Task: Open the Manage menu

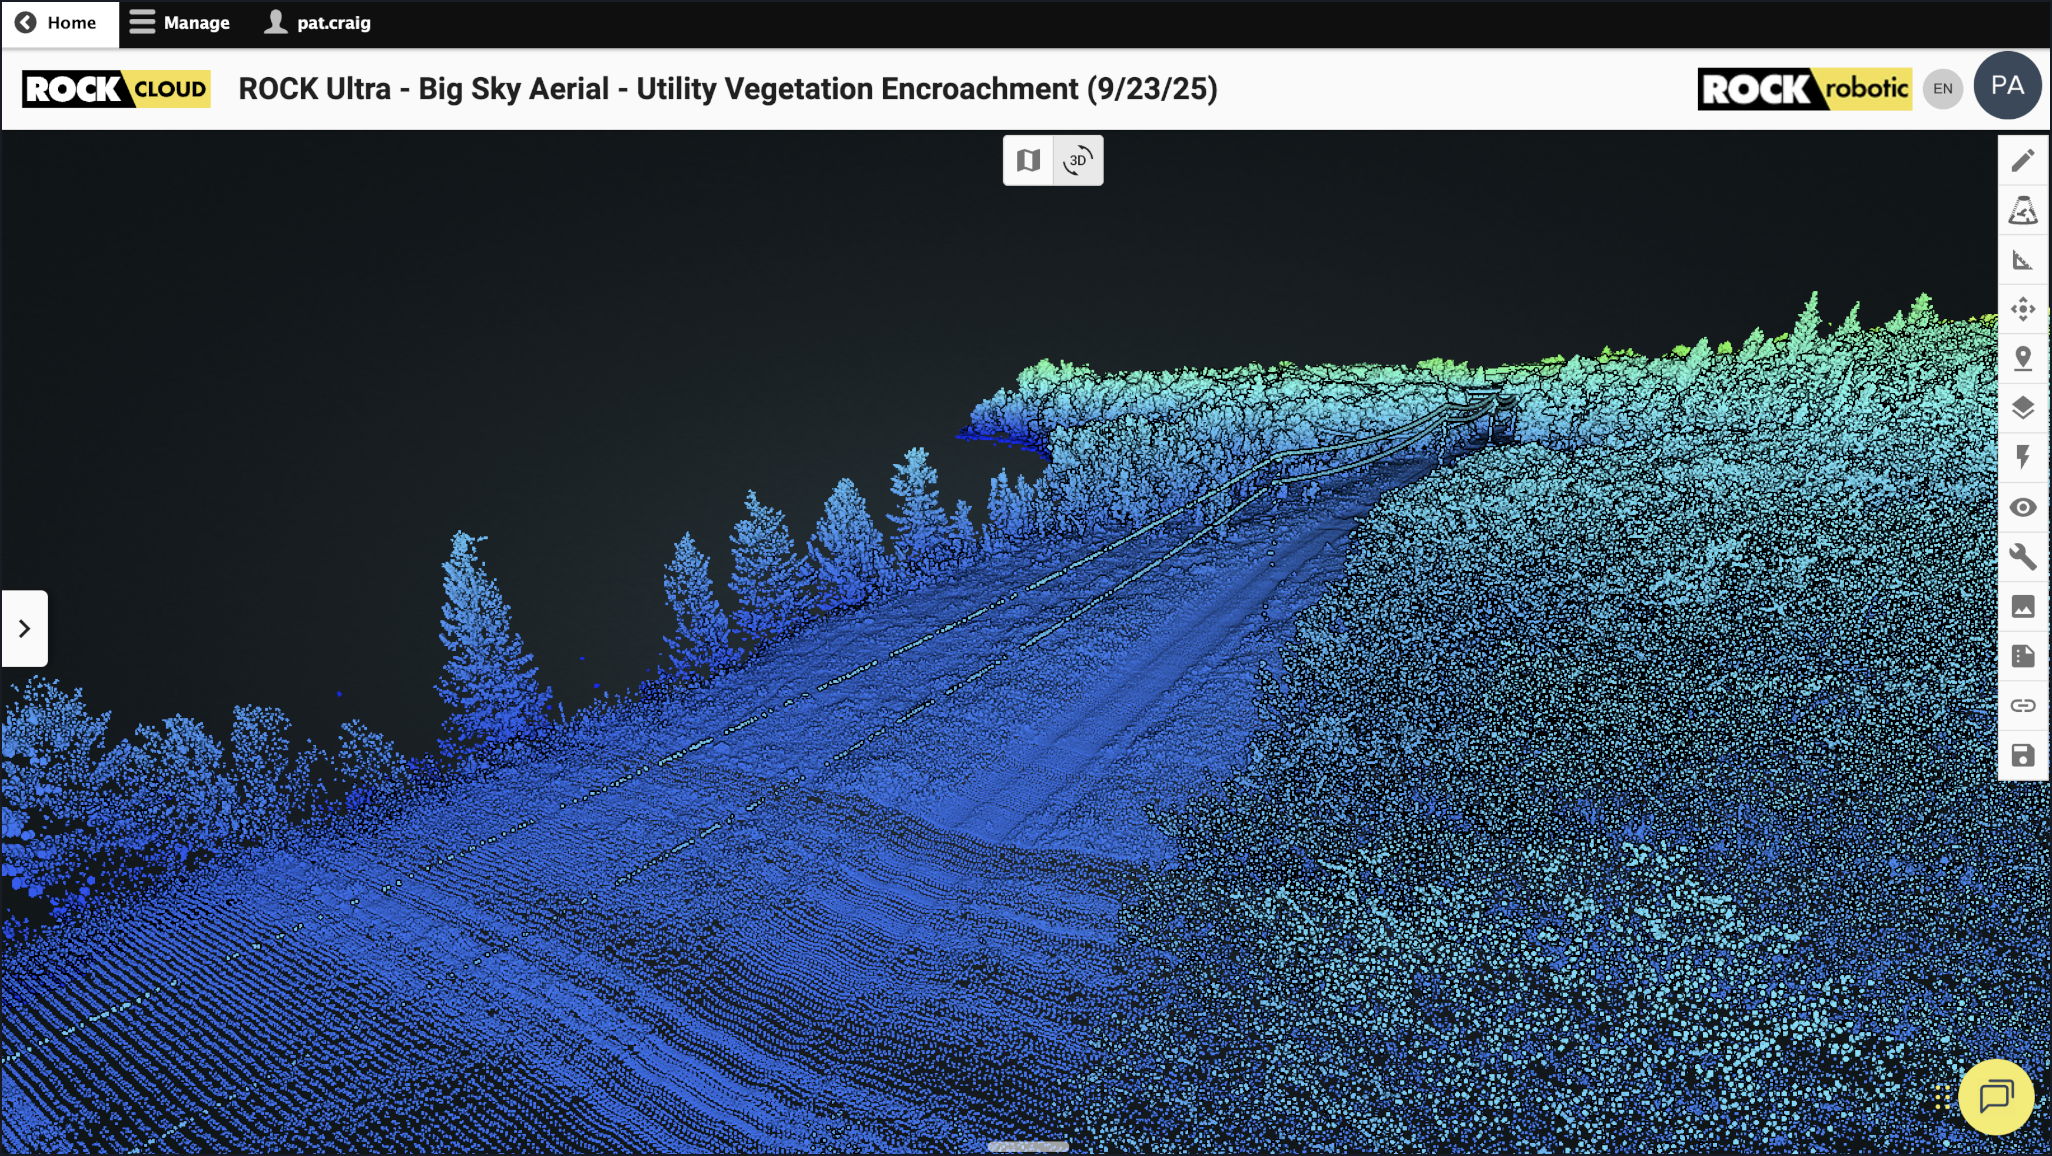Action: pyautogui.click(x=180, y=22)
